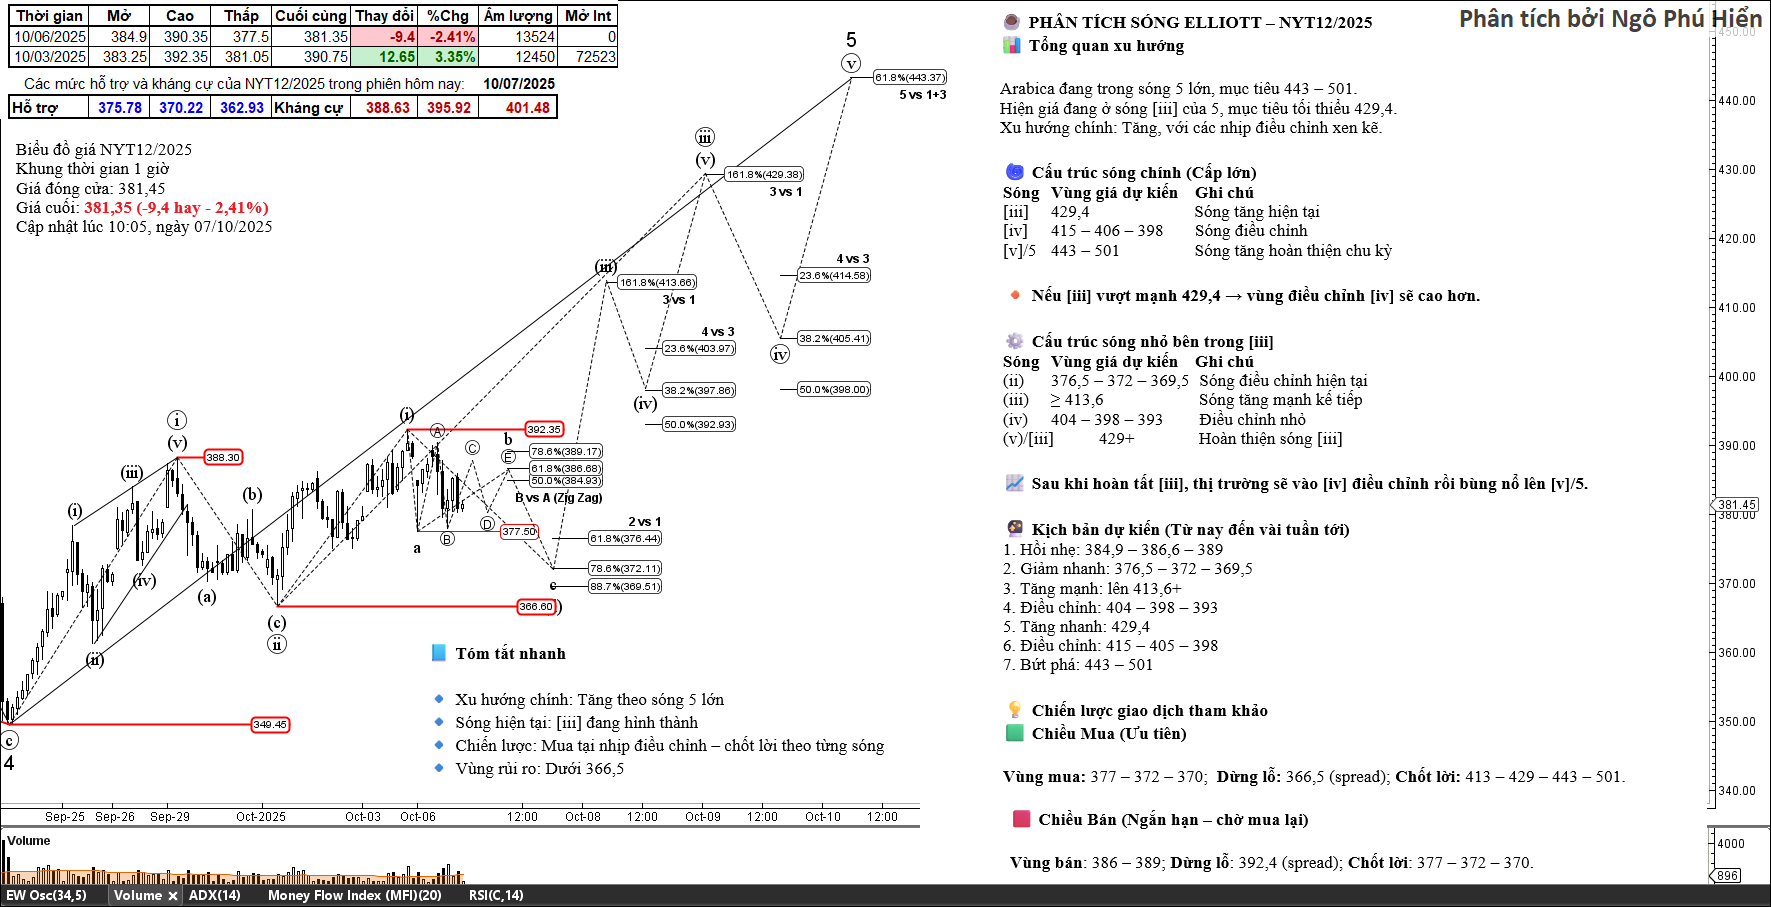Select the 392.35 red price label
The image size is (1771, 907).
(x=544, y=429)
